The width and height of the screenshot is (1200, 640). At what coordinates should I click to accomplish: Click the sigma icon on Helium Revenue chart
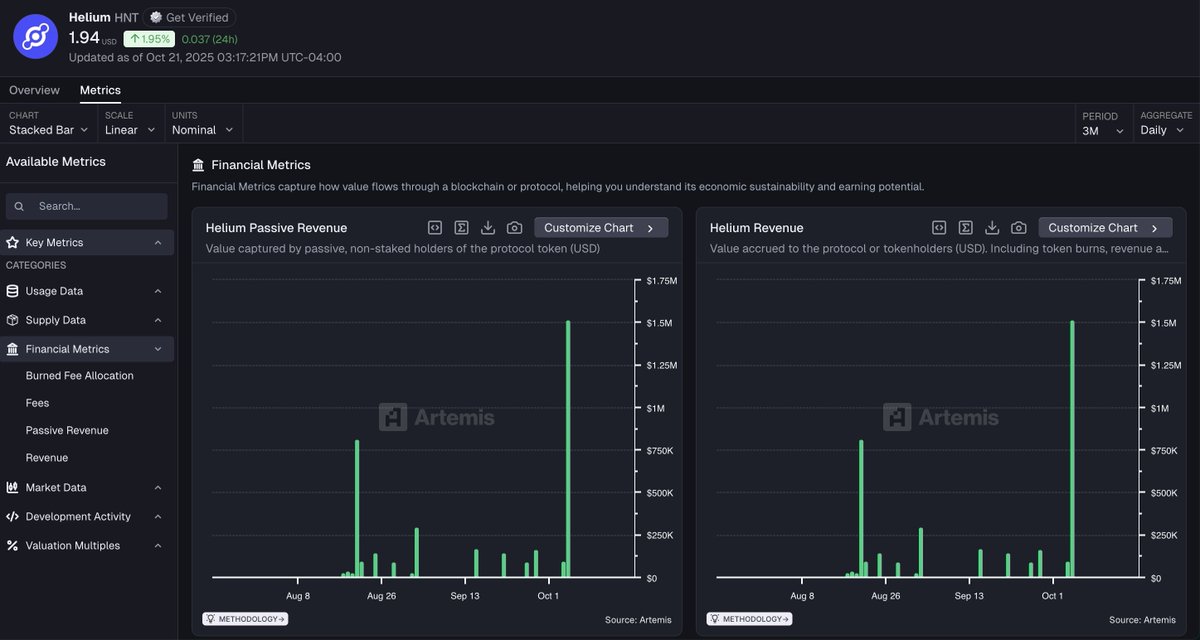coord(965,228)
